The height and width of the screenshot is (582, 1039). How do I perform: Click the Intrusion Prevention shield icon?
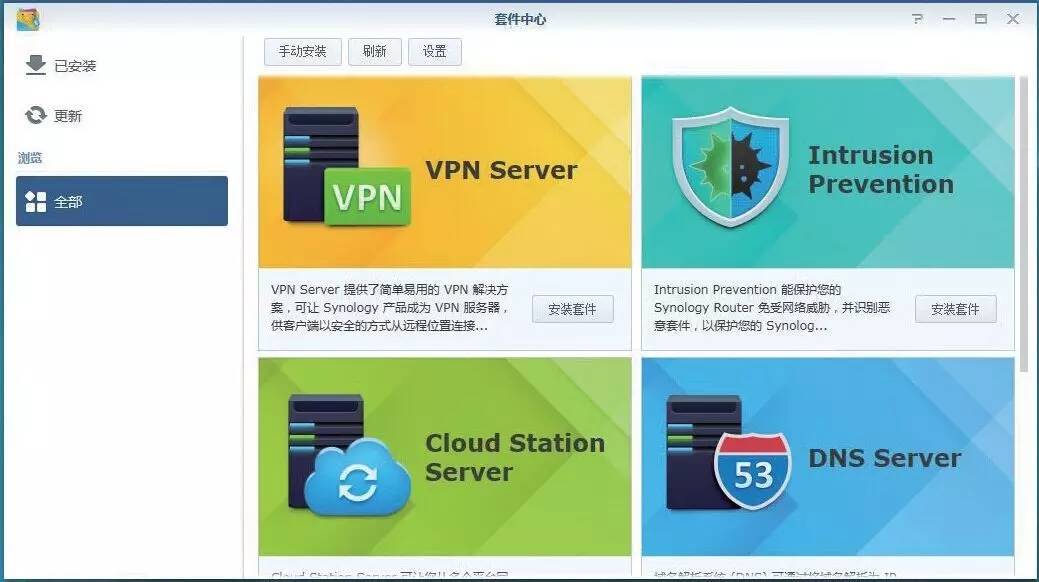click(x=730, y=167)
